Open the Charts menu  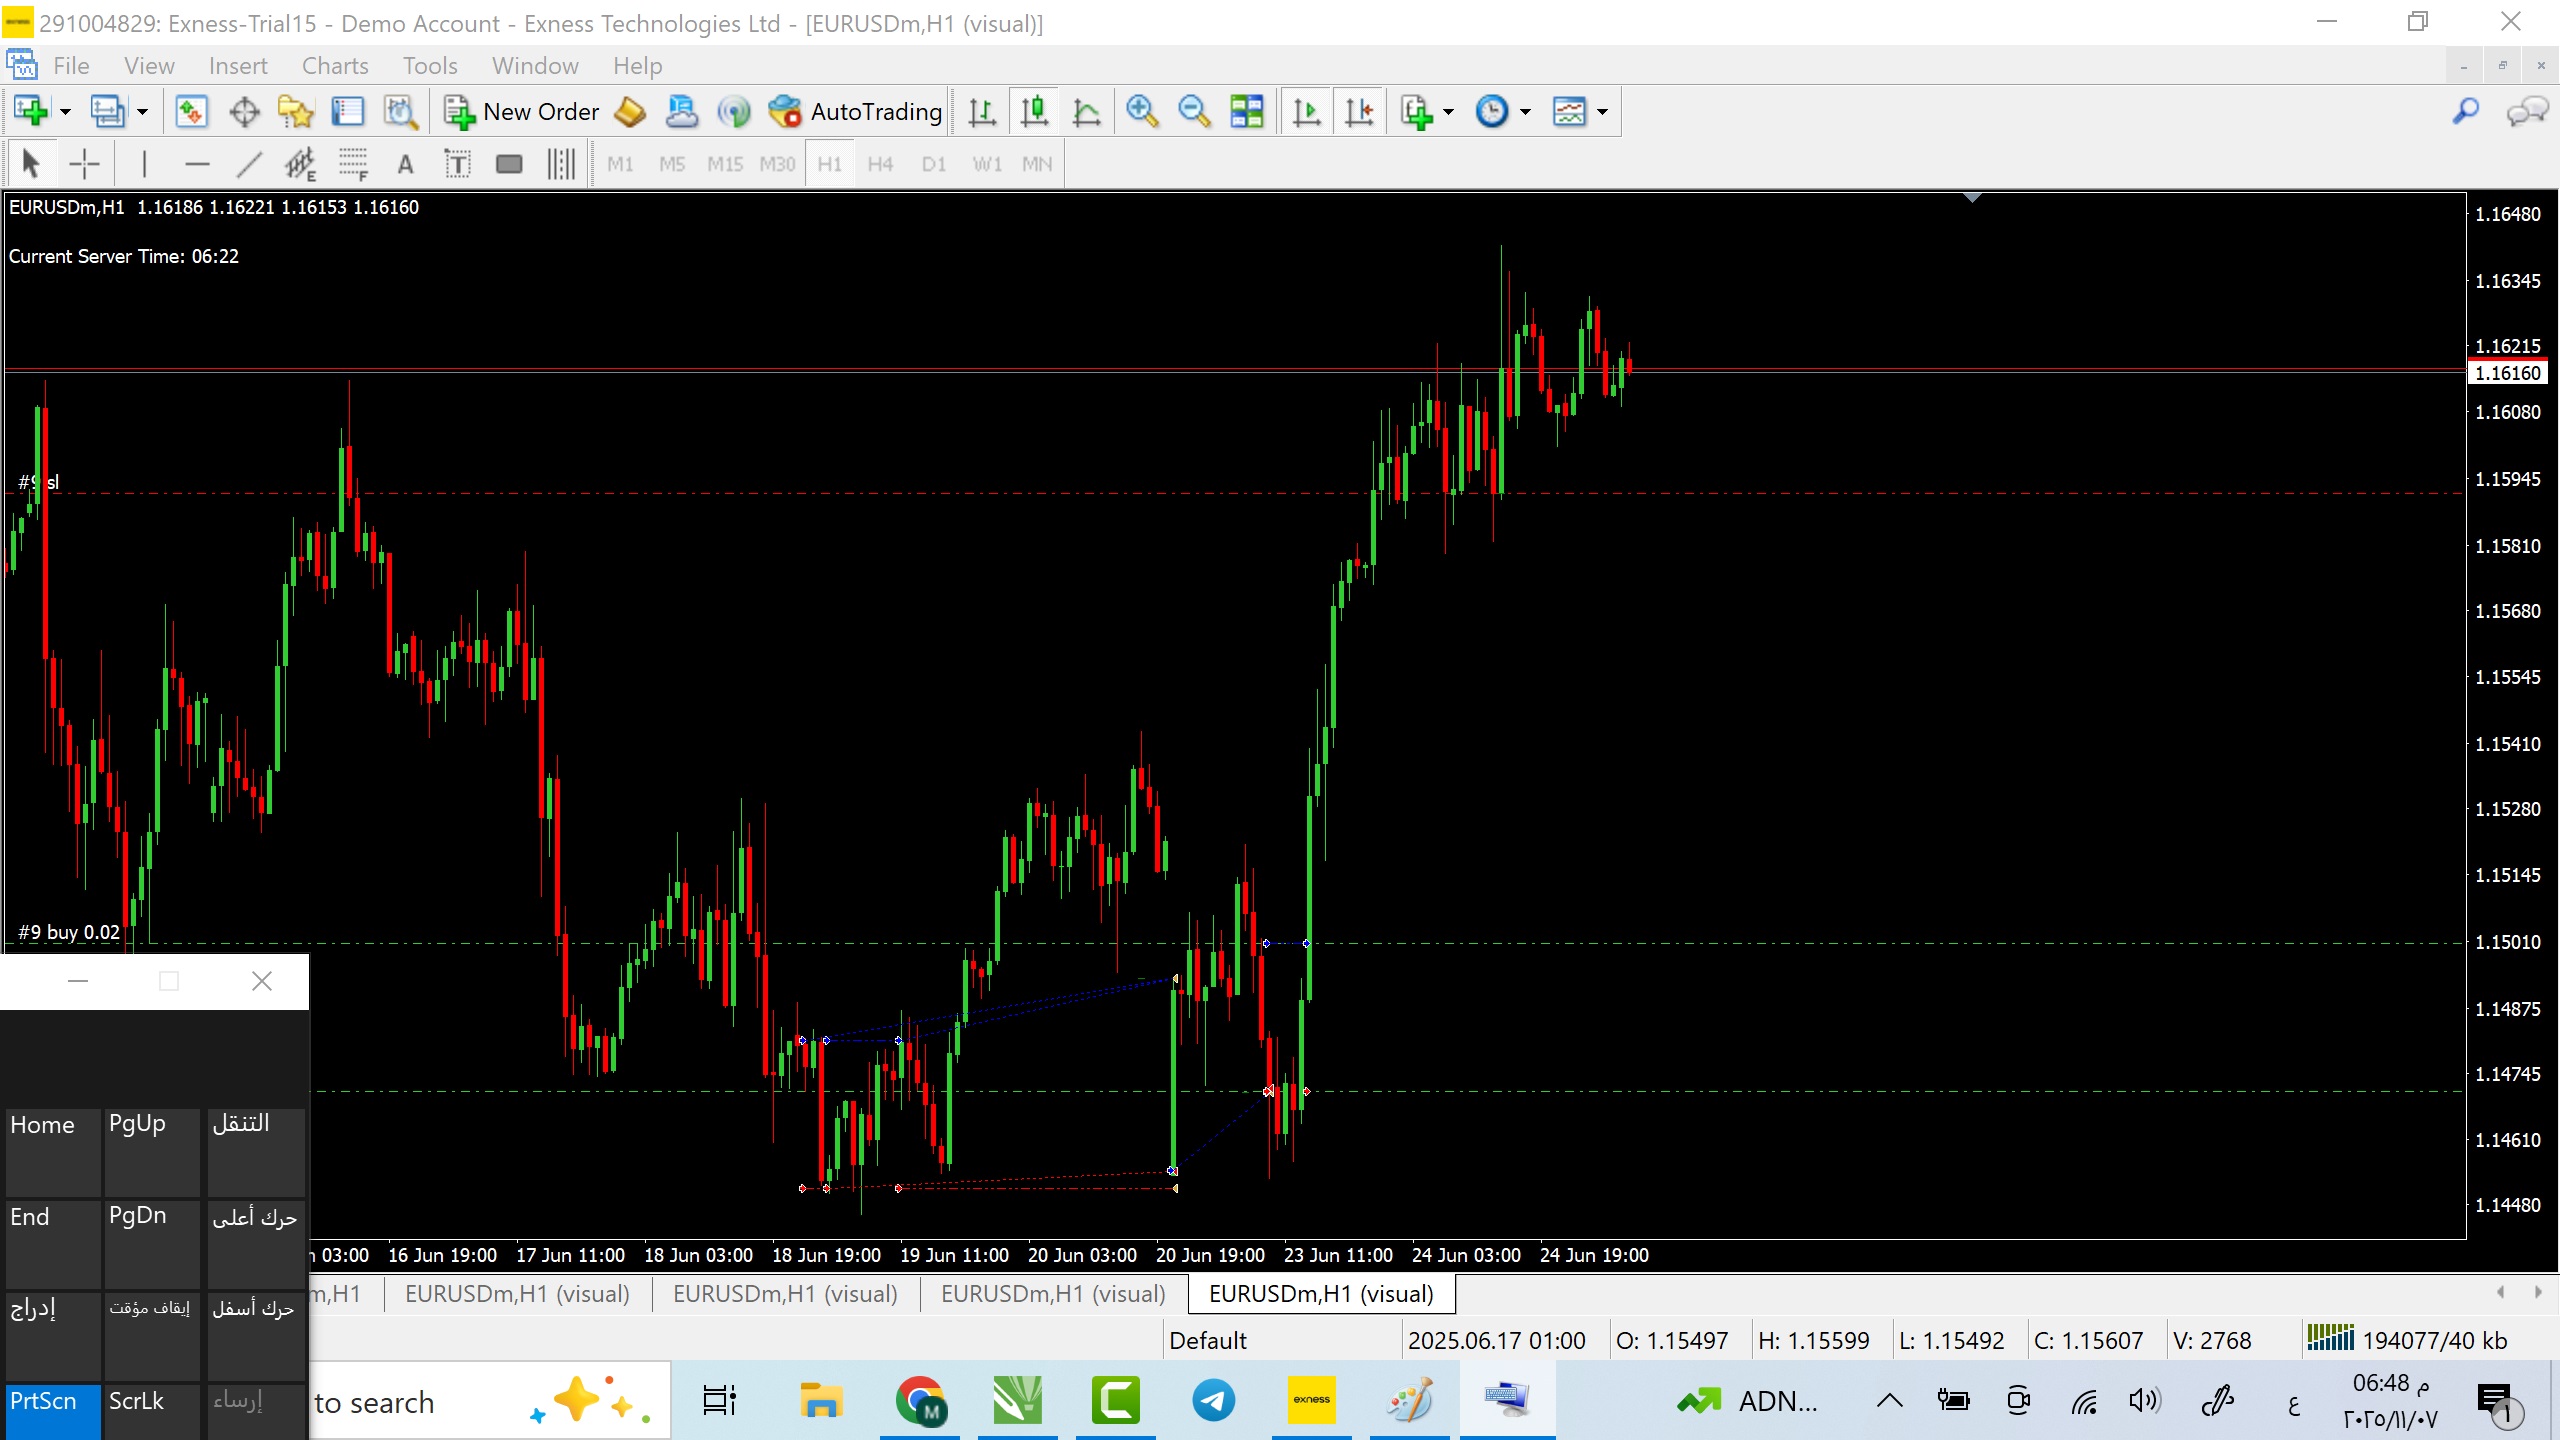click(x=335, y=66)
